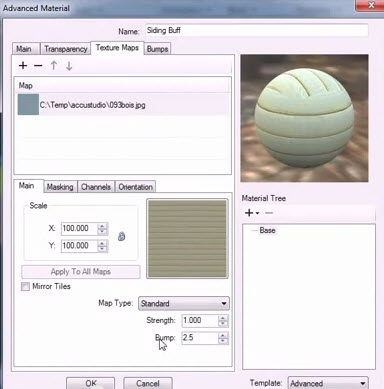Select the C:\Temp\accustudio\093bois.jpg map row

(x=123, y=105)
